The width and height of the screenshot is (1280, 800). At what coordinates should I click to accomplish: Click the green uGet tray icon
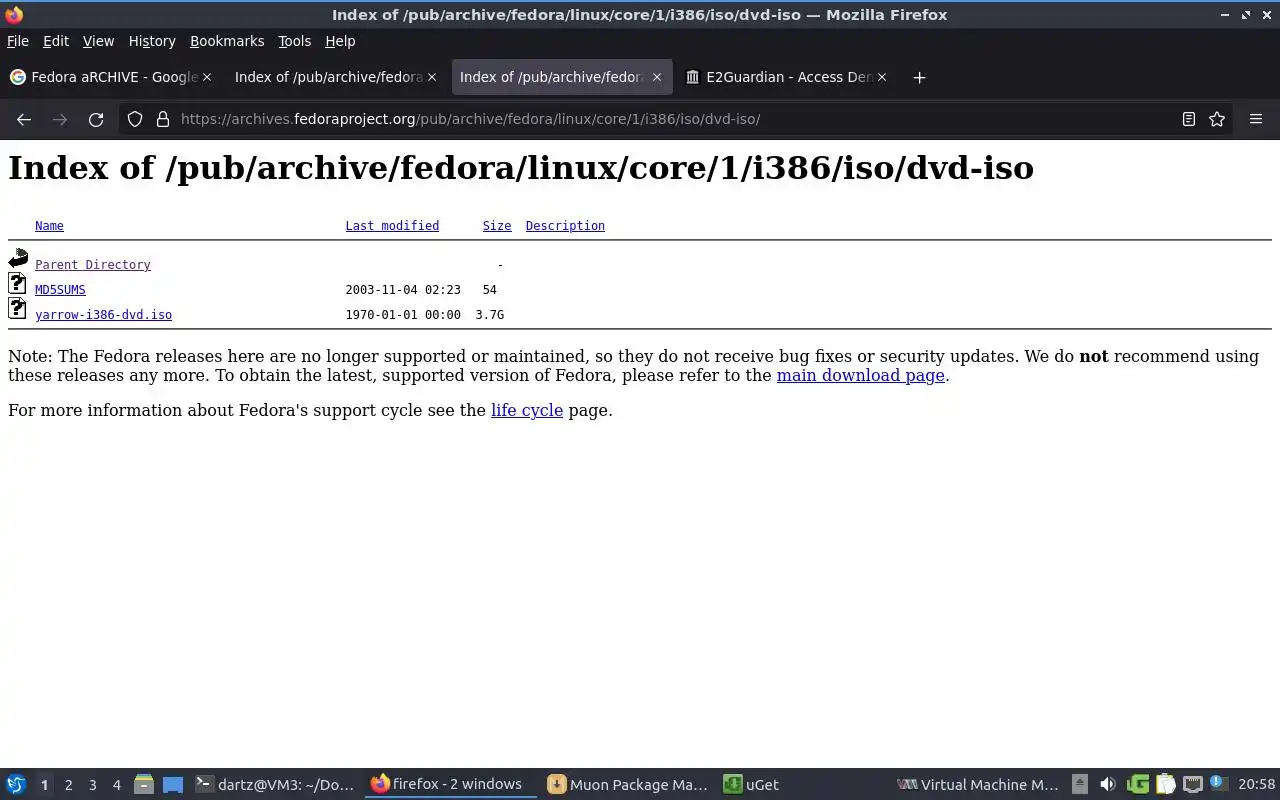pyautogui.click(x=1137, y=785)
